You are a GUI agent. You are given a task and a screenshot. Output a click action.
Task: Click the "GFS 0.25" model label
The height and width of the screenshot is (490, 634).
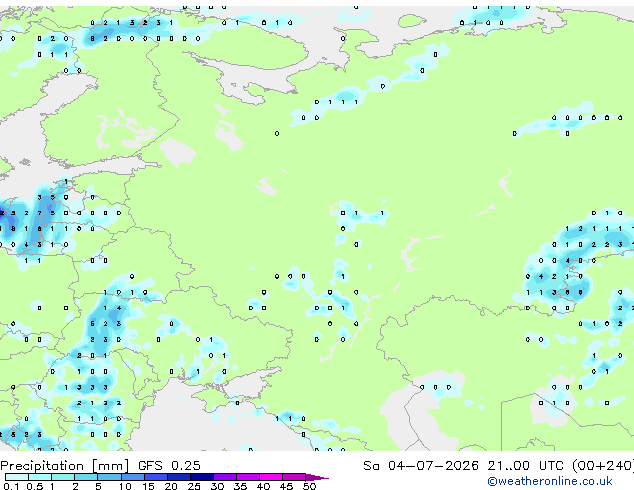coord(169,466)
